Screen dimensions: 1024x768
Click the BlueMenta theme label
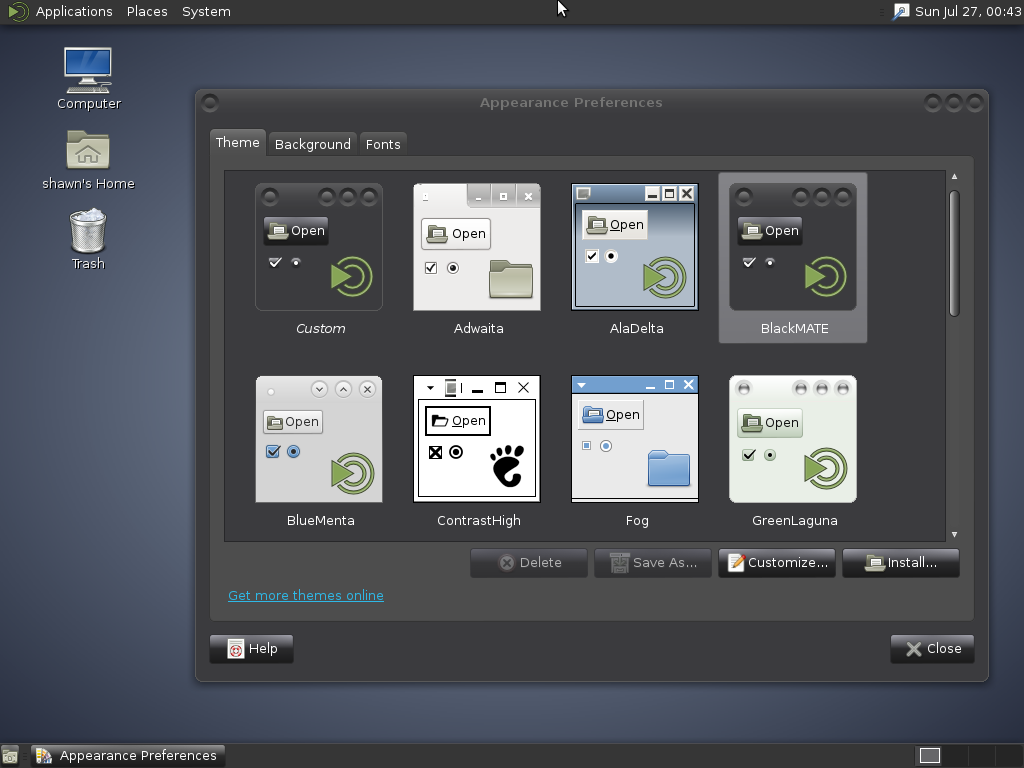coord(321,520)
